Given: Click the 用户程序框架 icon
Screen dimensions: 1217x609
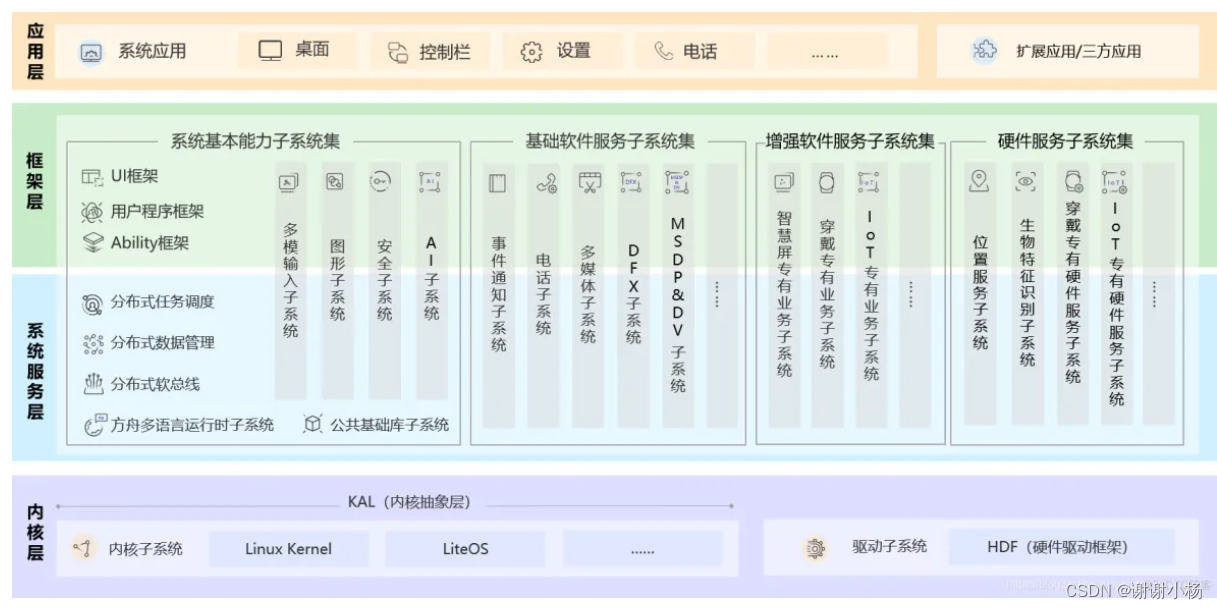Looking at the screenshot, I should (93, 211).
